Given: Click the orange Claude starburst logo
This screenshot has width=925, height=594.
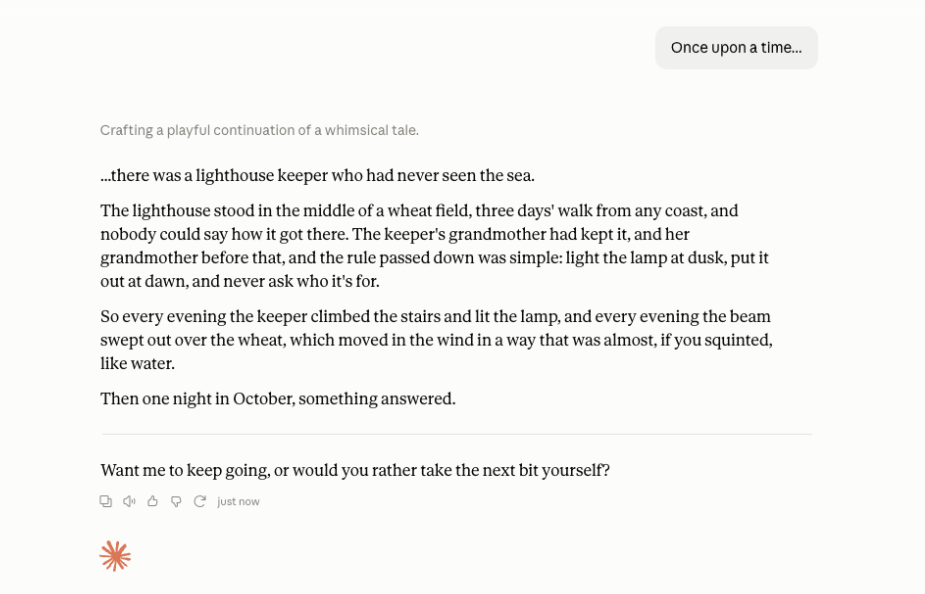Looking at the screenshot, I should pos(115,556).
